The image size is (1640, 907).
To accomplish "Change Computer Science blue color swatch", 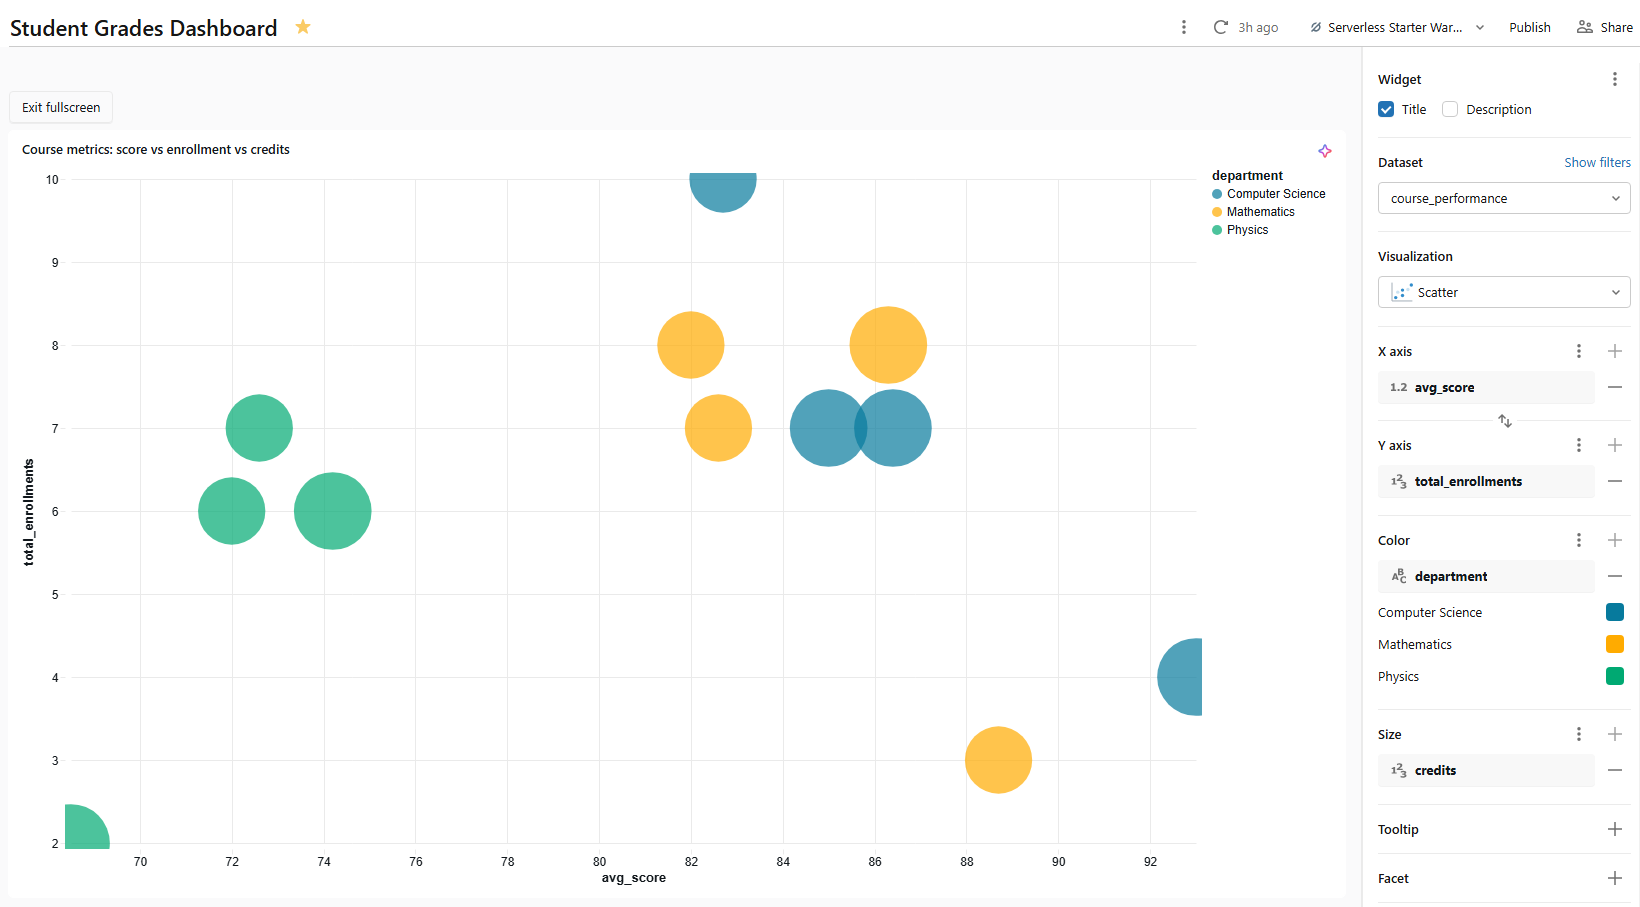I will click(1615, 612).
